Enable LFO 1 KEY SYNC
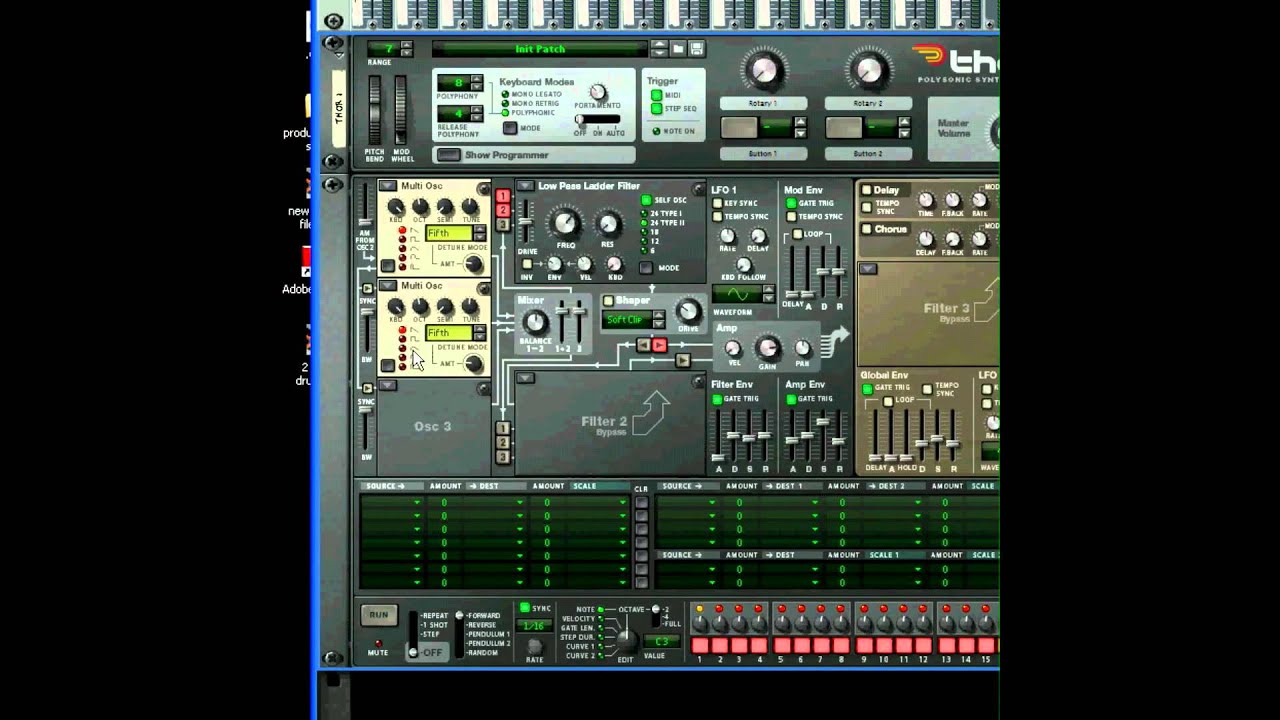Viewport: 1280px width, 720px height. pyautogui.click(x=717, y=203)
